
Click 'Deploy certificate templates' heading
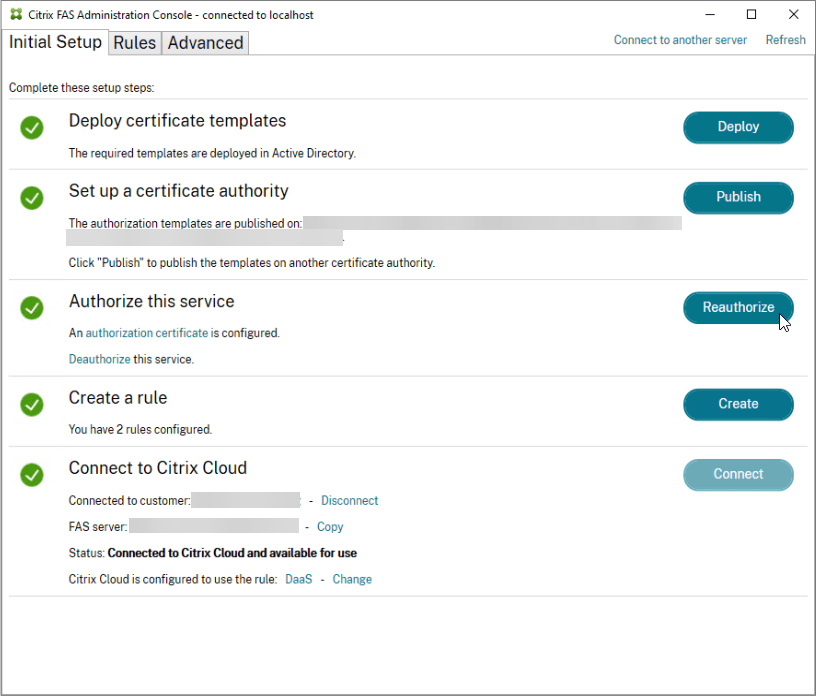pyautogui.click(x=177, y=121)
